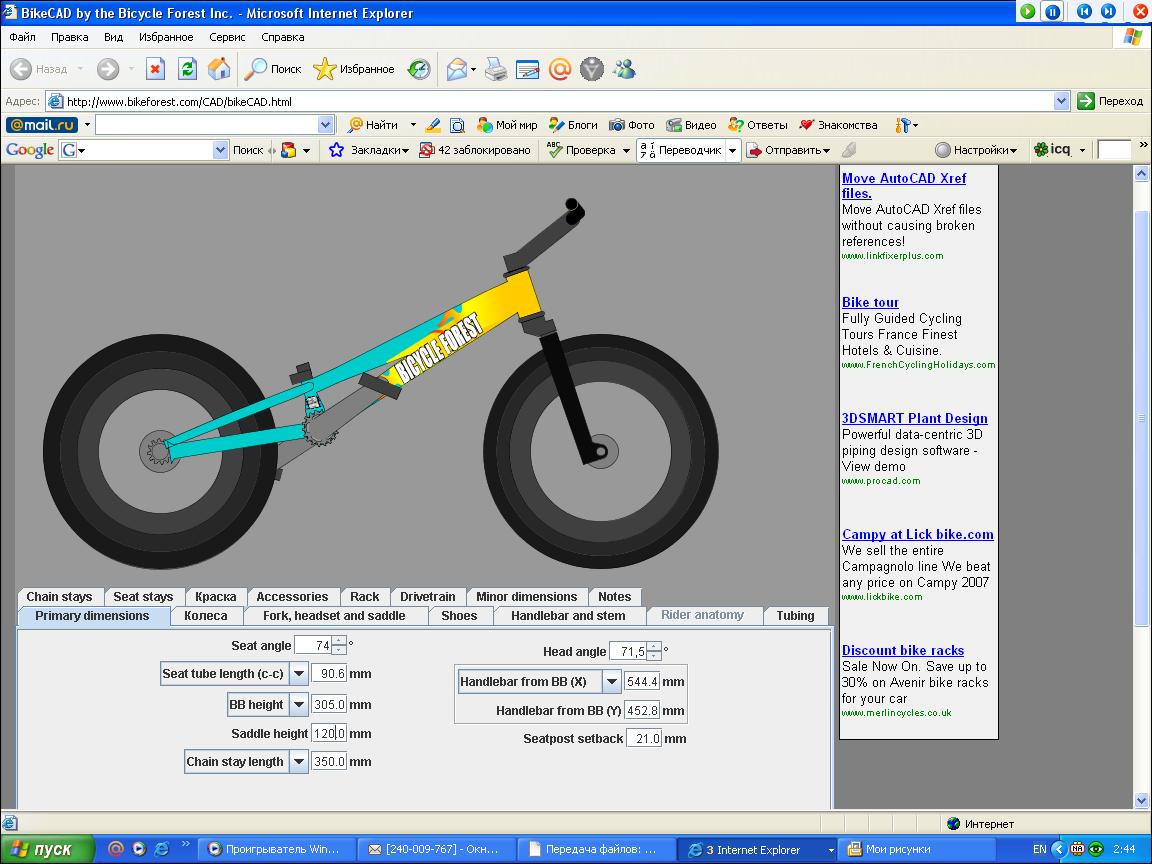Open the Сервис menu
1152x864 pixels.
(x=227, y=37)
